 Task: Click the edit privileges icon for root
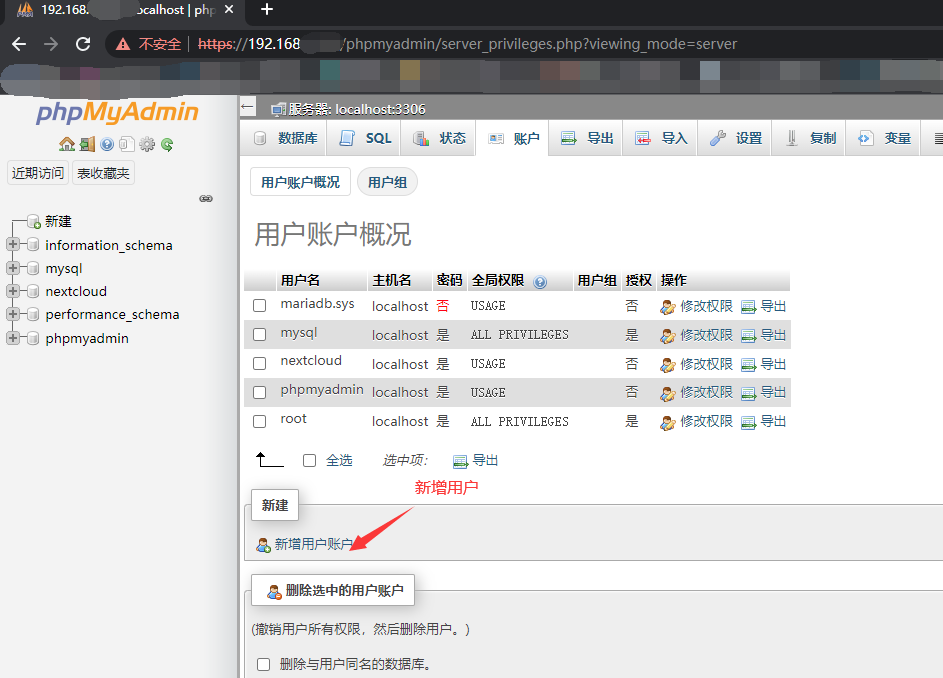[668, 423]
